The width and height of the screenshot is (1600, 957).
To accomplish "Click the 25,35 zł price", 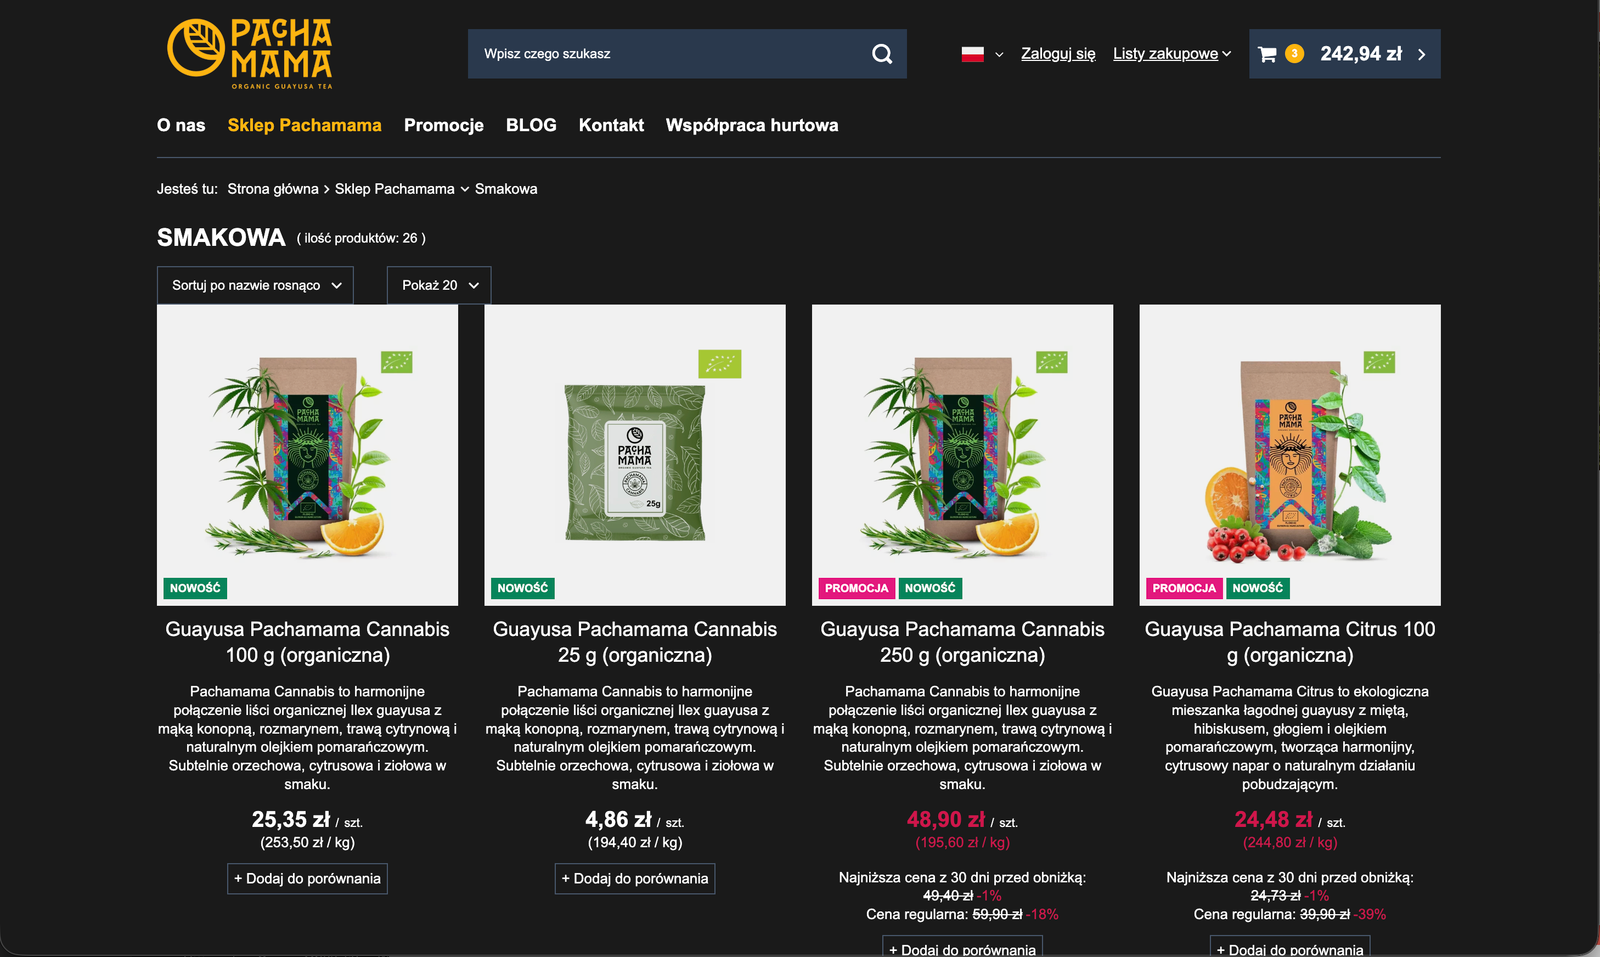I will pos(291,820).
